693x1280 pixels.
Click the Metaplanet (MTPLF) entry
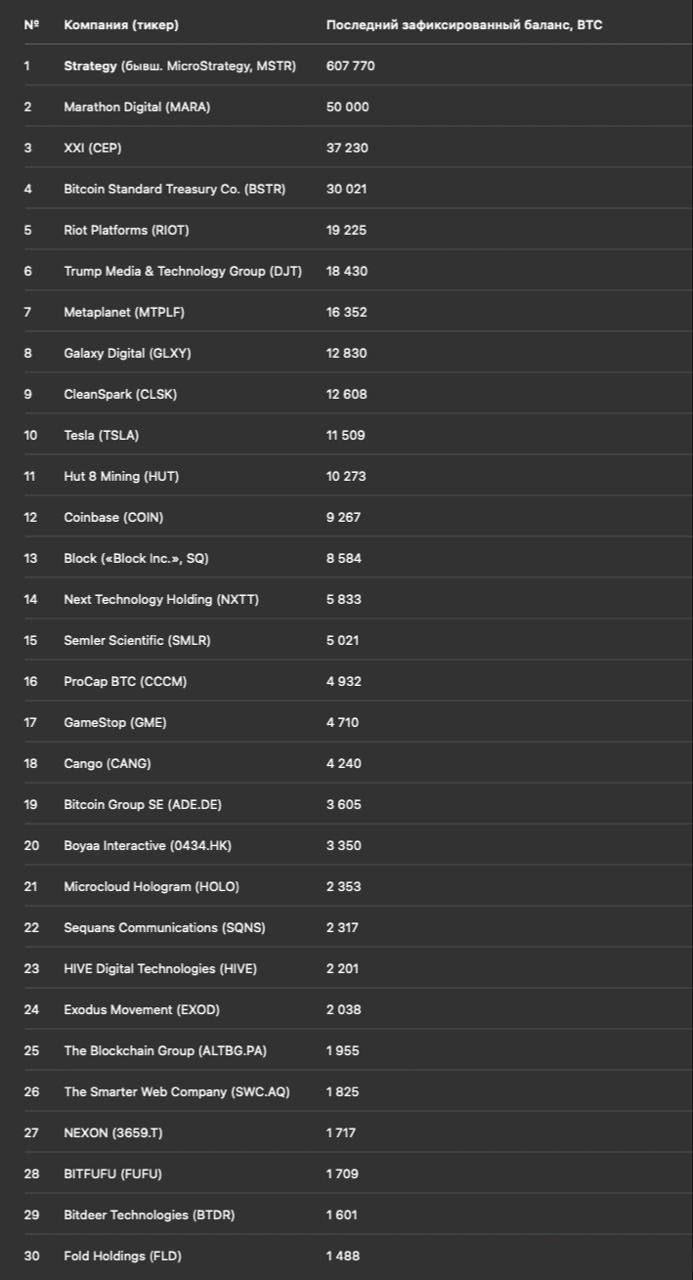[124, 312]
